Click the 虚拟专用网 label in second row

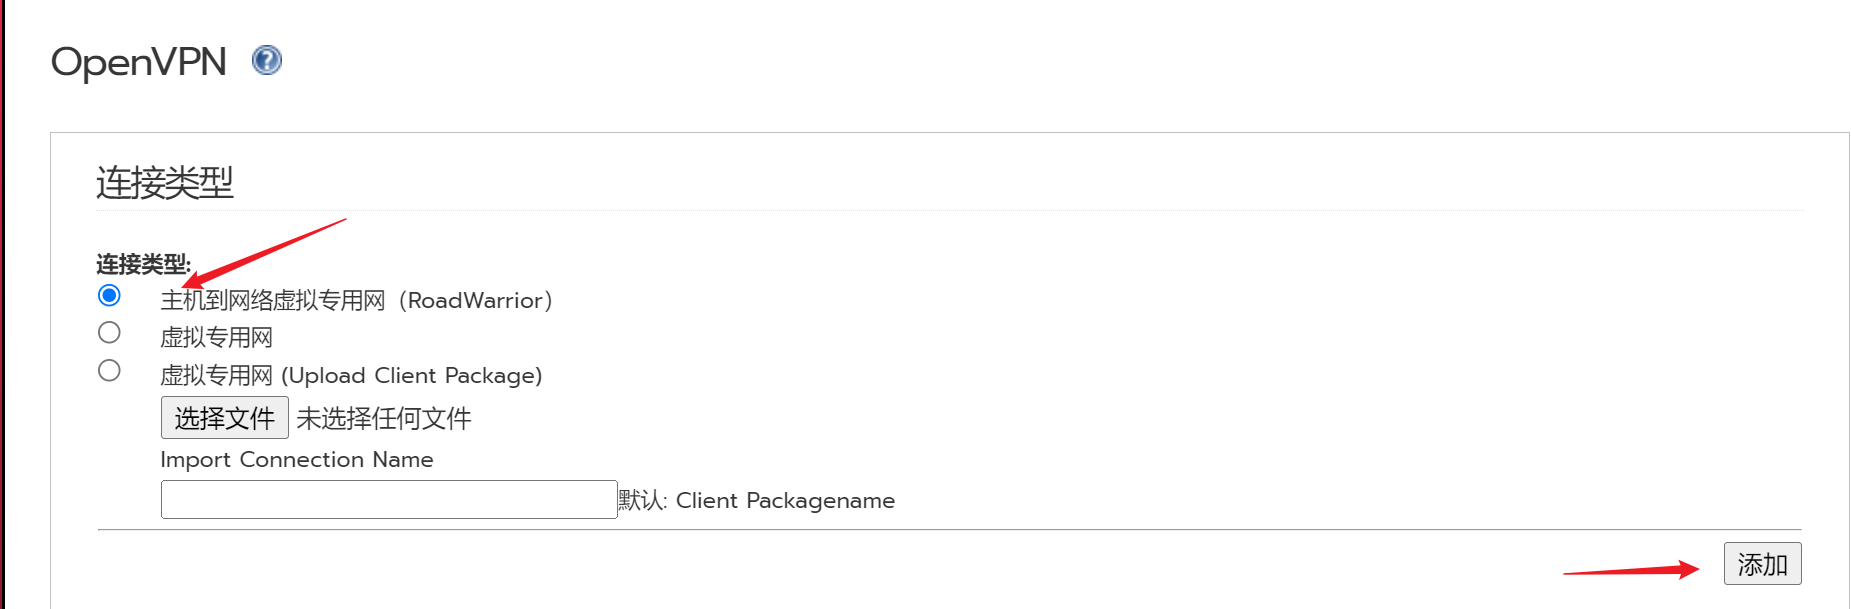pyautogui.click(x=216, y=338)
